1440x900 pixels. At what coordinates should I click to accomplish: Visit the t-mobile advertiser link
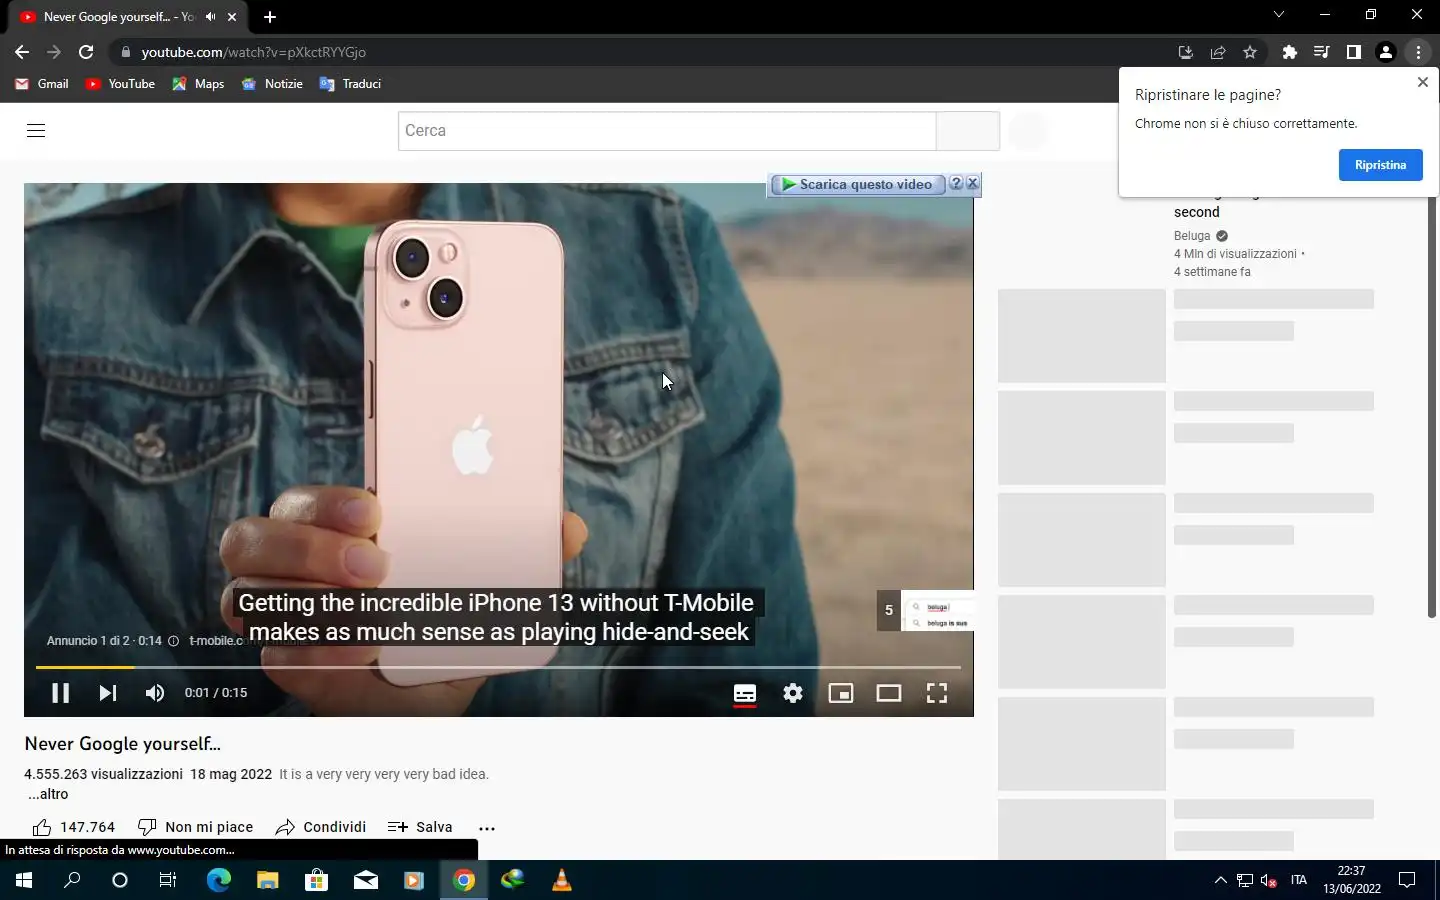216,641
